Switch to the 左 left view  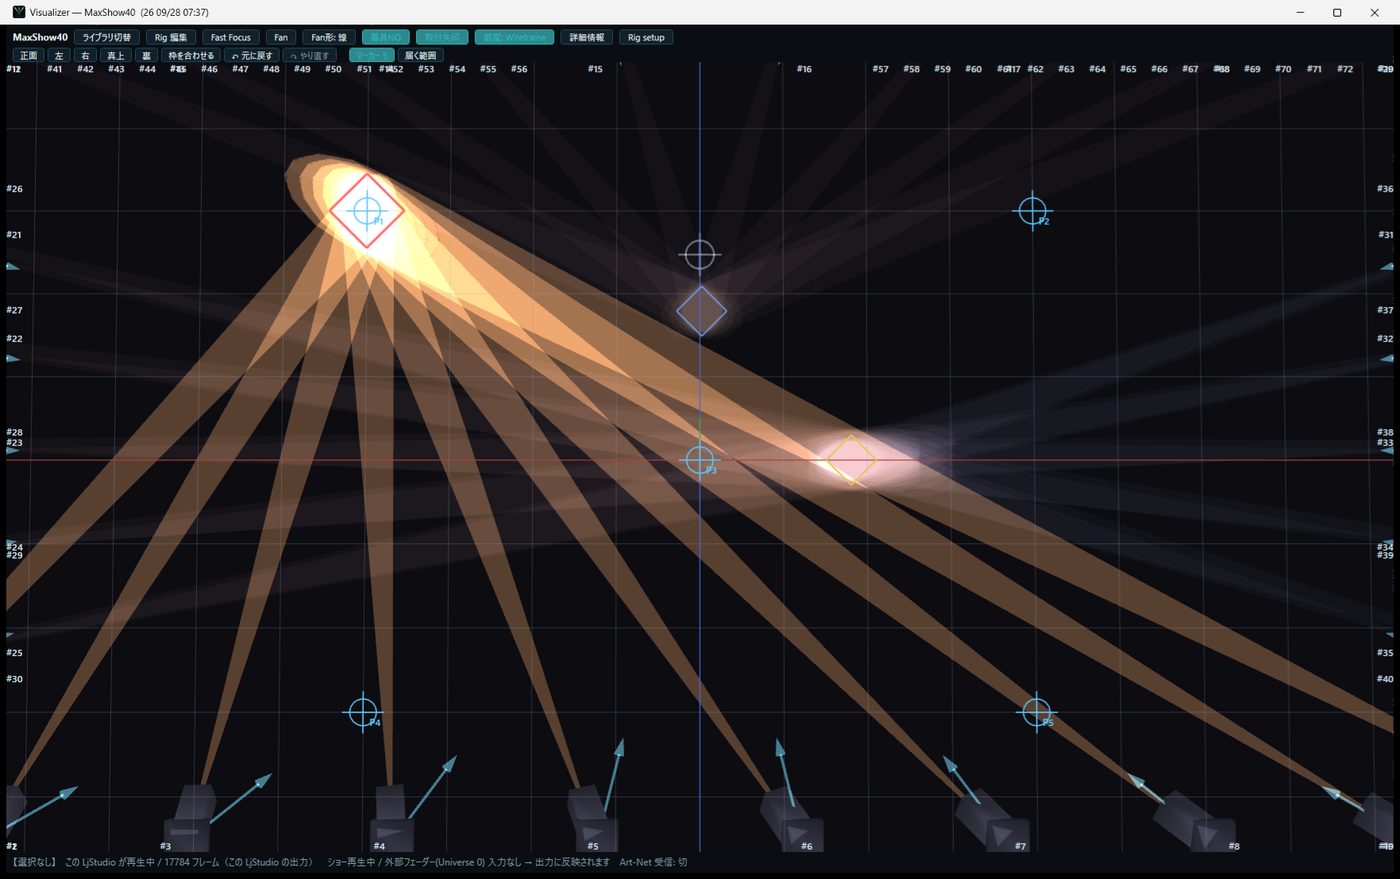pos(59,55)
